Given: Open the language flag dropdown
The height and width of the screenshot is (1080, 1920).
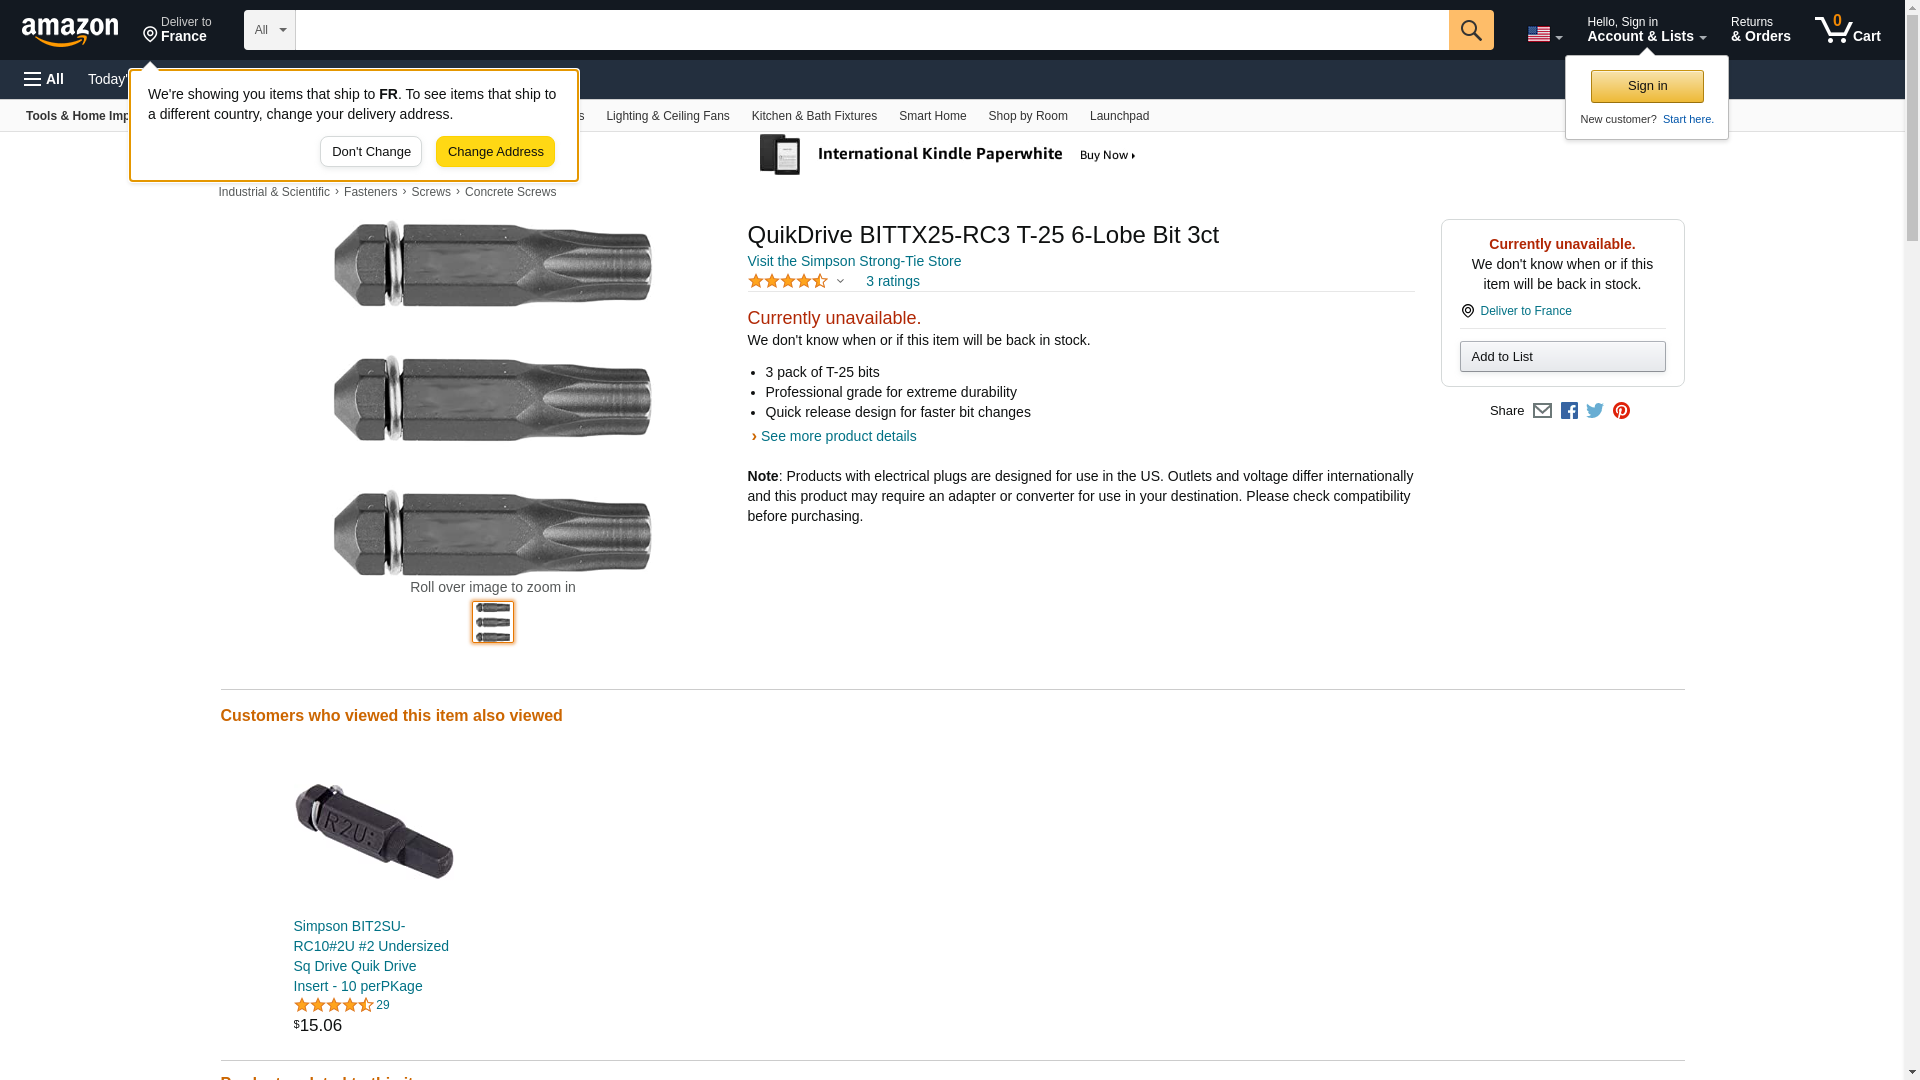Looking at the screenshot, I should point(1544,34).
